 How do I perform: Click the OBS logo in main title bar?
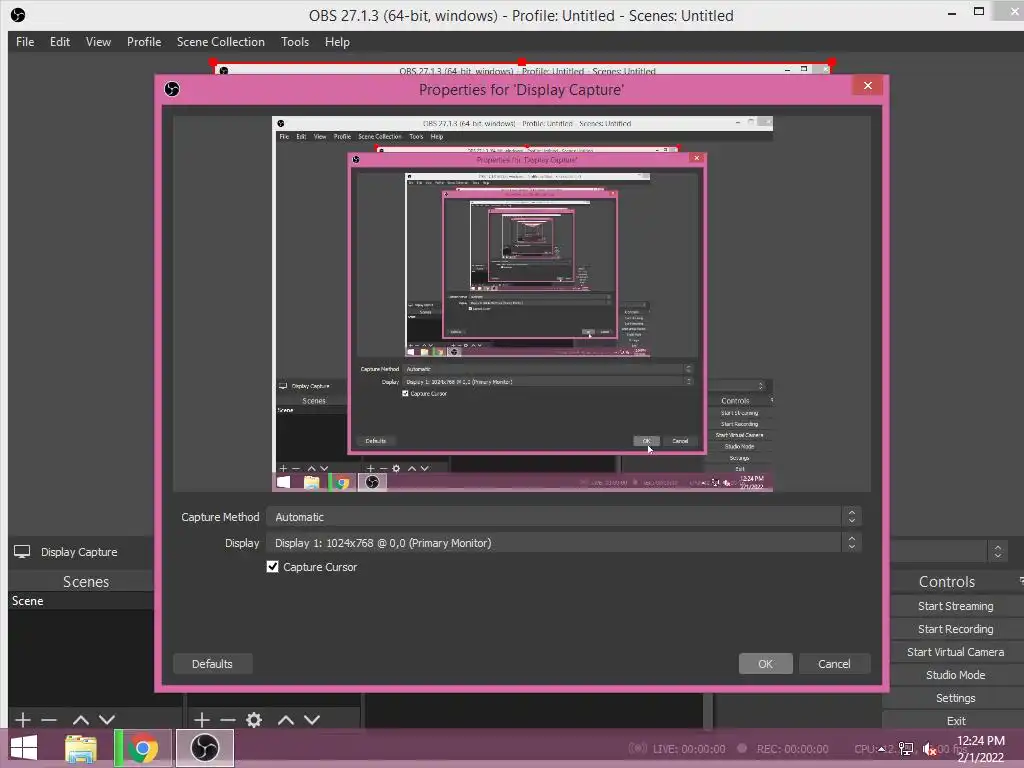coord(18,14)
